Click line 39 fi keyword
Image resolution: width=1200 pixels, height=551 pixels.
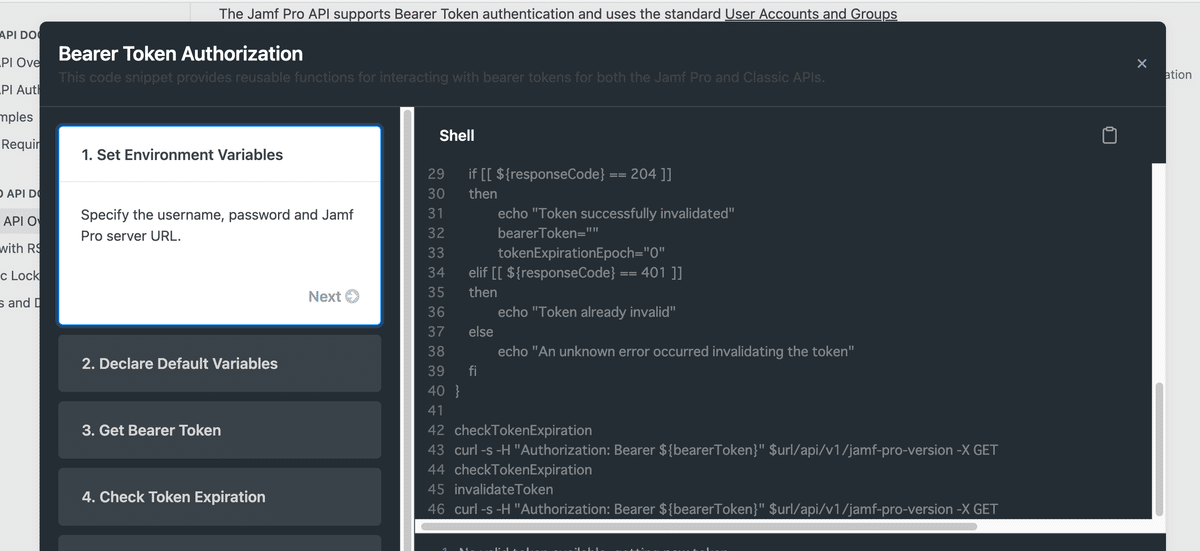pos(472,371)
